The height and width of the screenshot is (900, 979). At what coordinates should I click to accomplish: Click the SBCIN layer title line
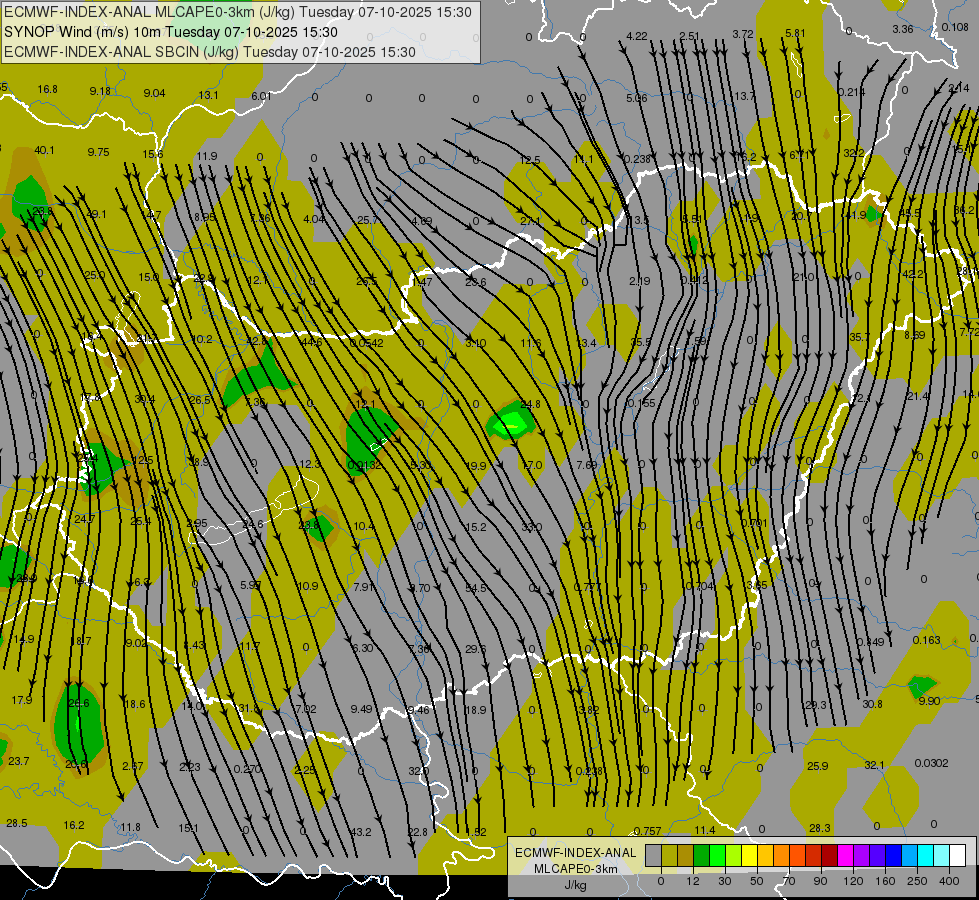click(x=209, y=52)
